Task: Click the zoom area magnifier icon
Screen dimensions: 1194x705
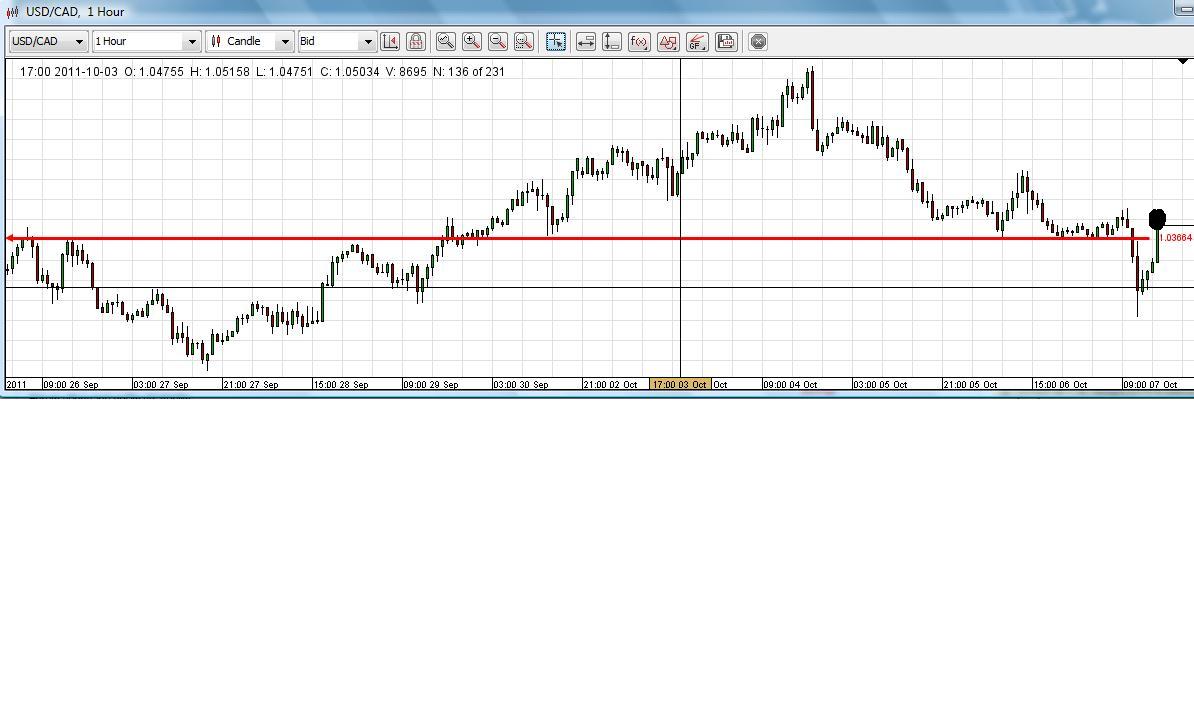Action: (524, 42)
